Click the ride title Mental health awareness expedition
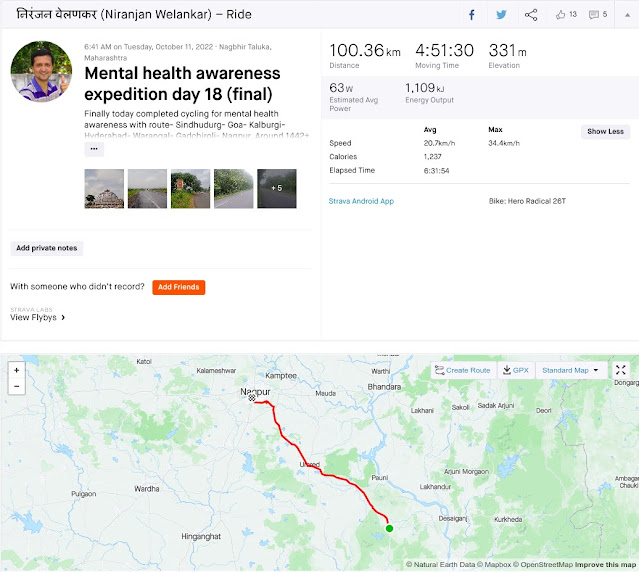639x572 pixels. (182, 84)
